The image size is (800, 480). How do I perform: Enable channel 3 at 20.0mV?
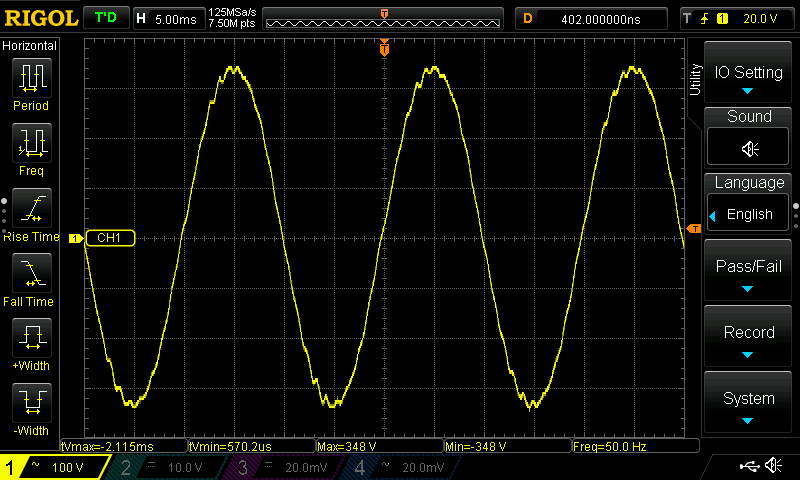point(286,467)
